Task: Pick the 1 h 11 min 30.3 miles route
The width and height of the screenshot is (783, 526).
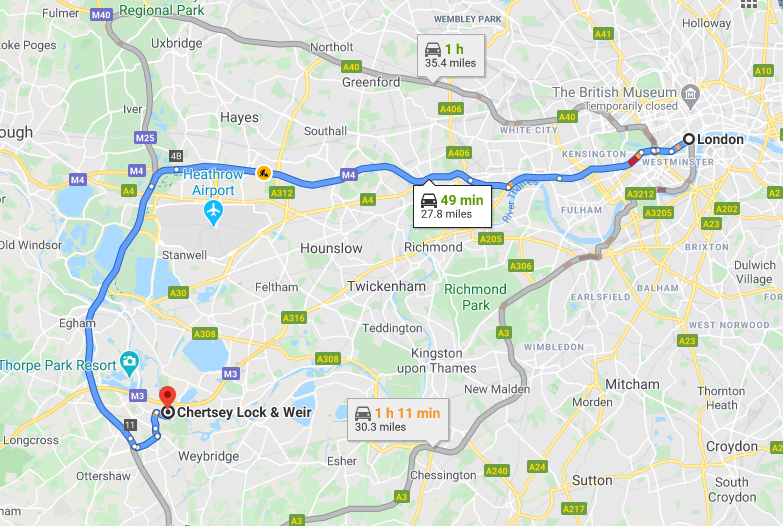Action: 397,420
